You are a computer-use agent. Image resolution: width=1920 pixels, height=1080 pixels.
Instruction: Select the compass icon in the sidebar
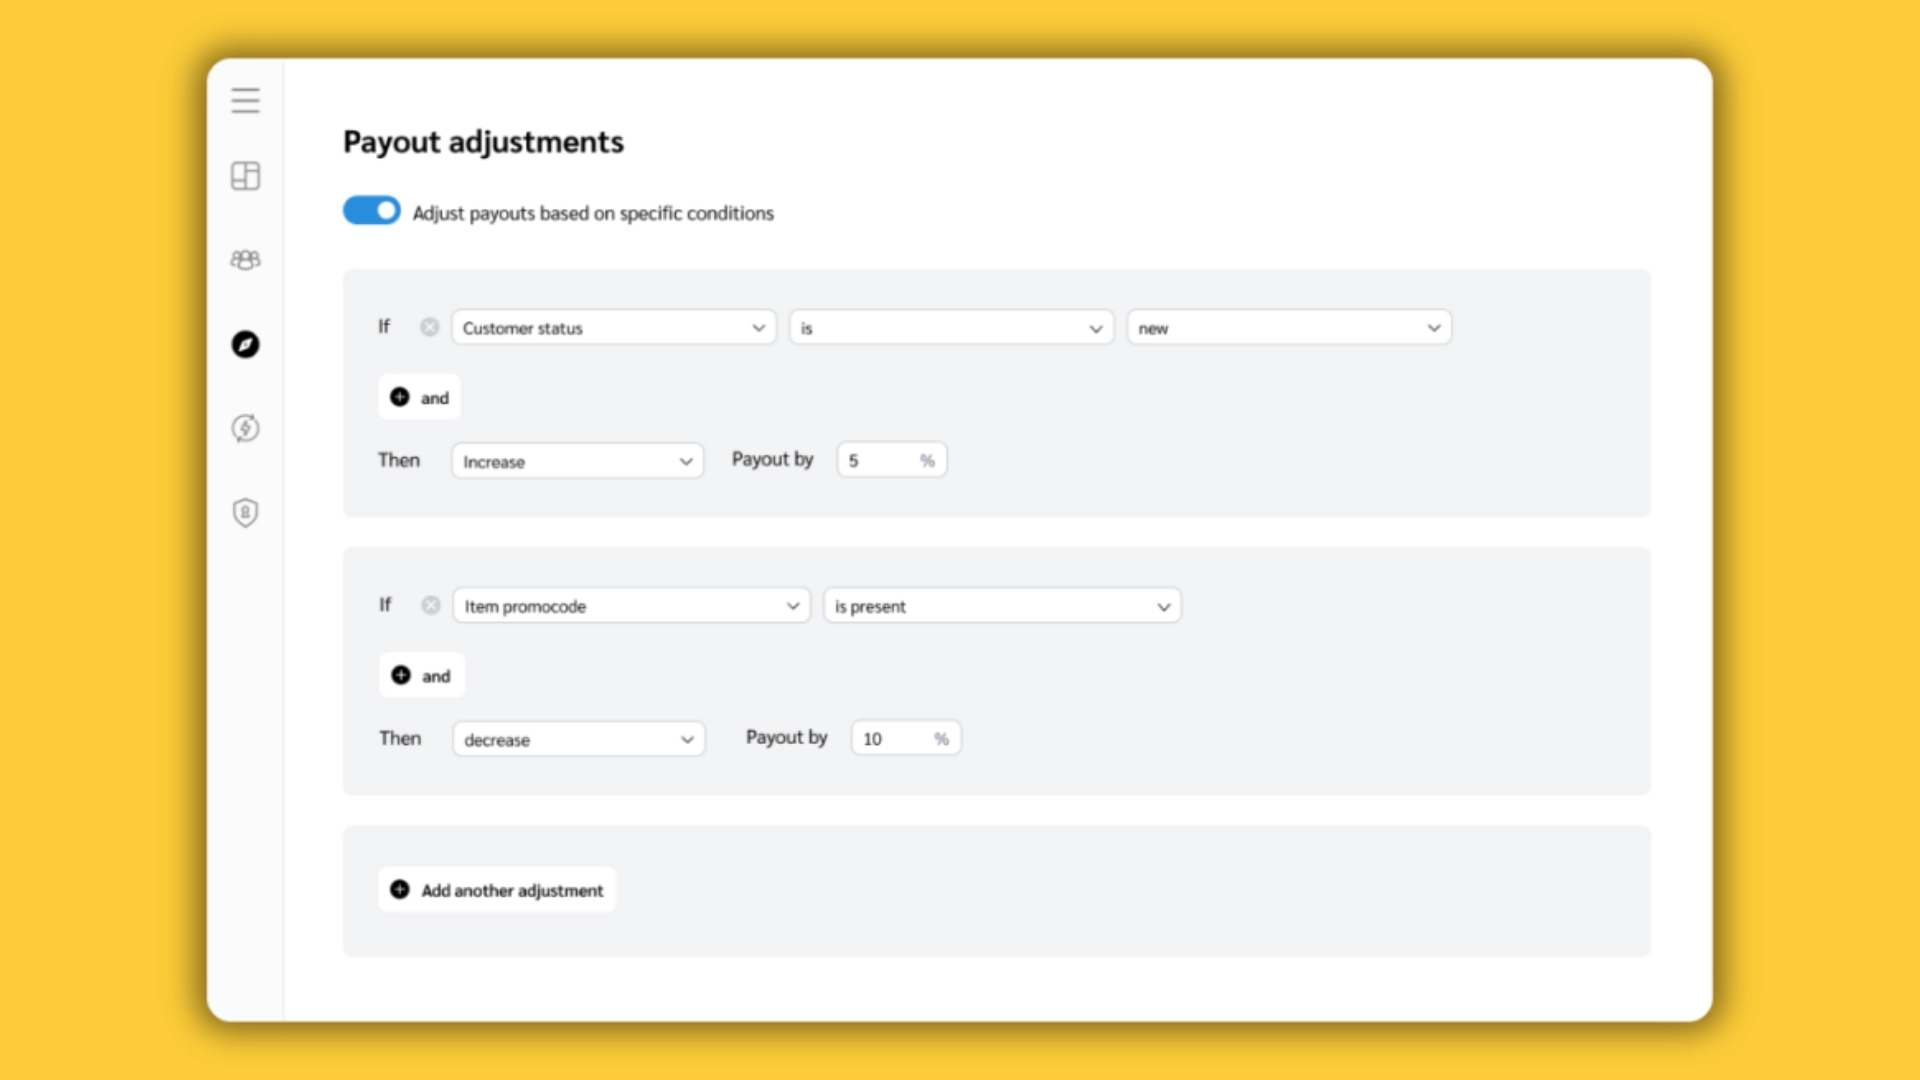pyautogui.click(x=245, y=344)
